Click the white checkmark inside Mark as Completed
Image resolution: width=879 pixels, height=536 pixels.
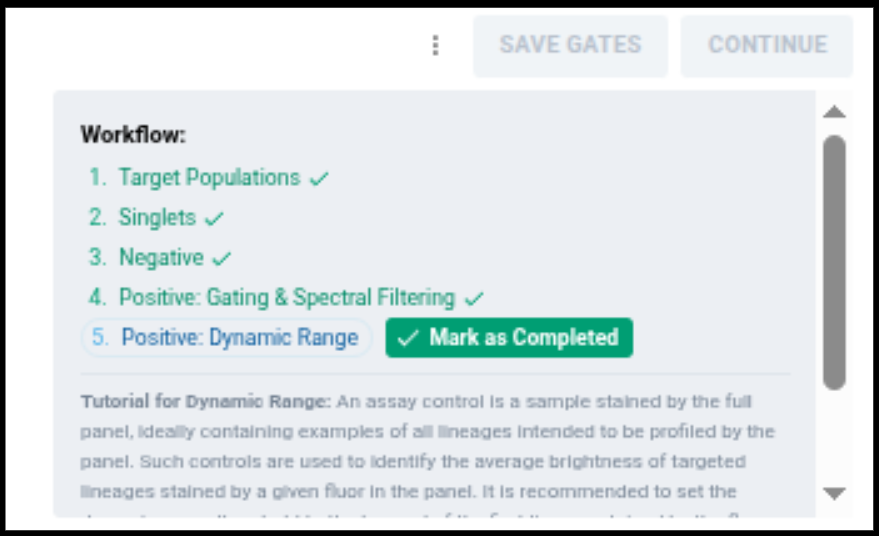(407, 339)
